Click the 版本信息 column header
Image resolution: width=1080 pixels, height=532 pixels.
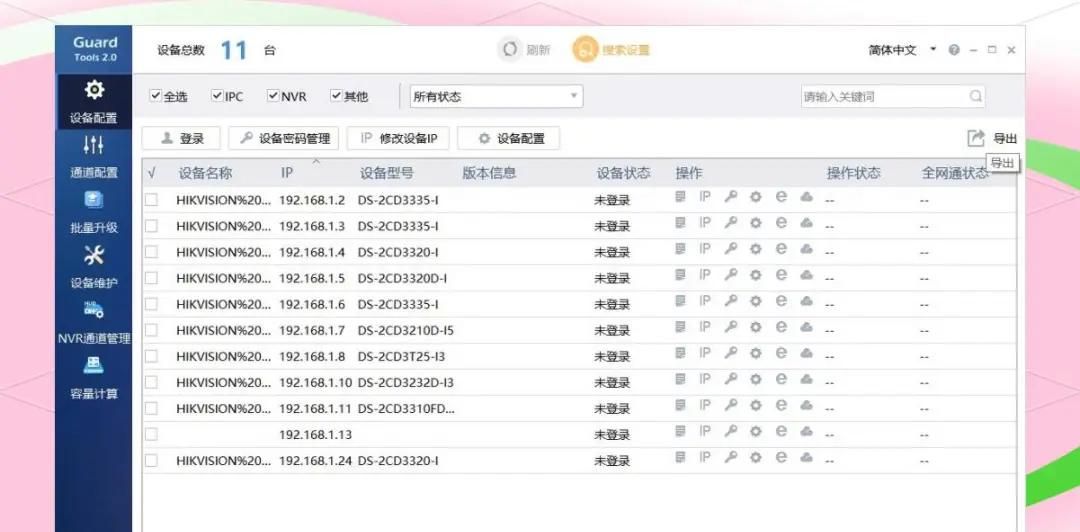[x=489, y=173]
